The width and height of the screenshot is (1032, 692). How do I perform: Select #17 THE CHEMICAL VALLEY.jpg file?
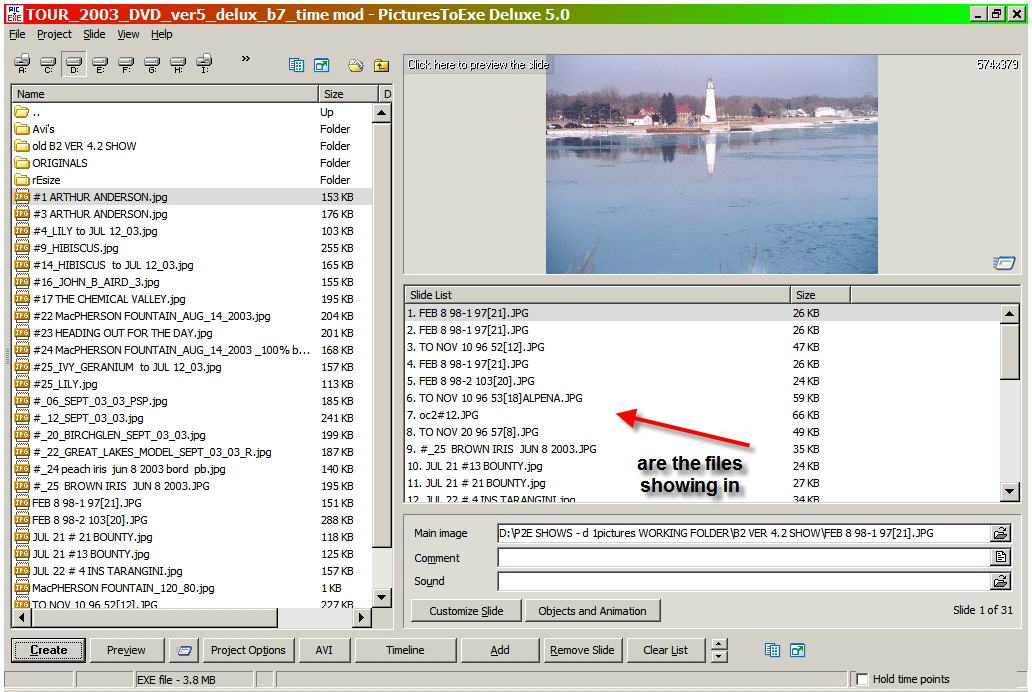click(108, 299)
